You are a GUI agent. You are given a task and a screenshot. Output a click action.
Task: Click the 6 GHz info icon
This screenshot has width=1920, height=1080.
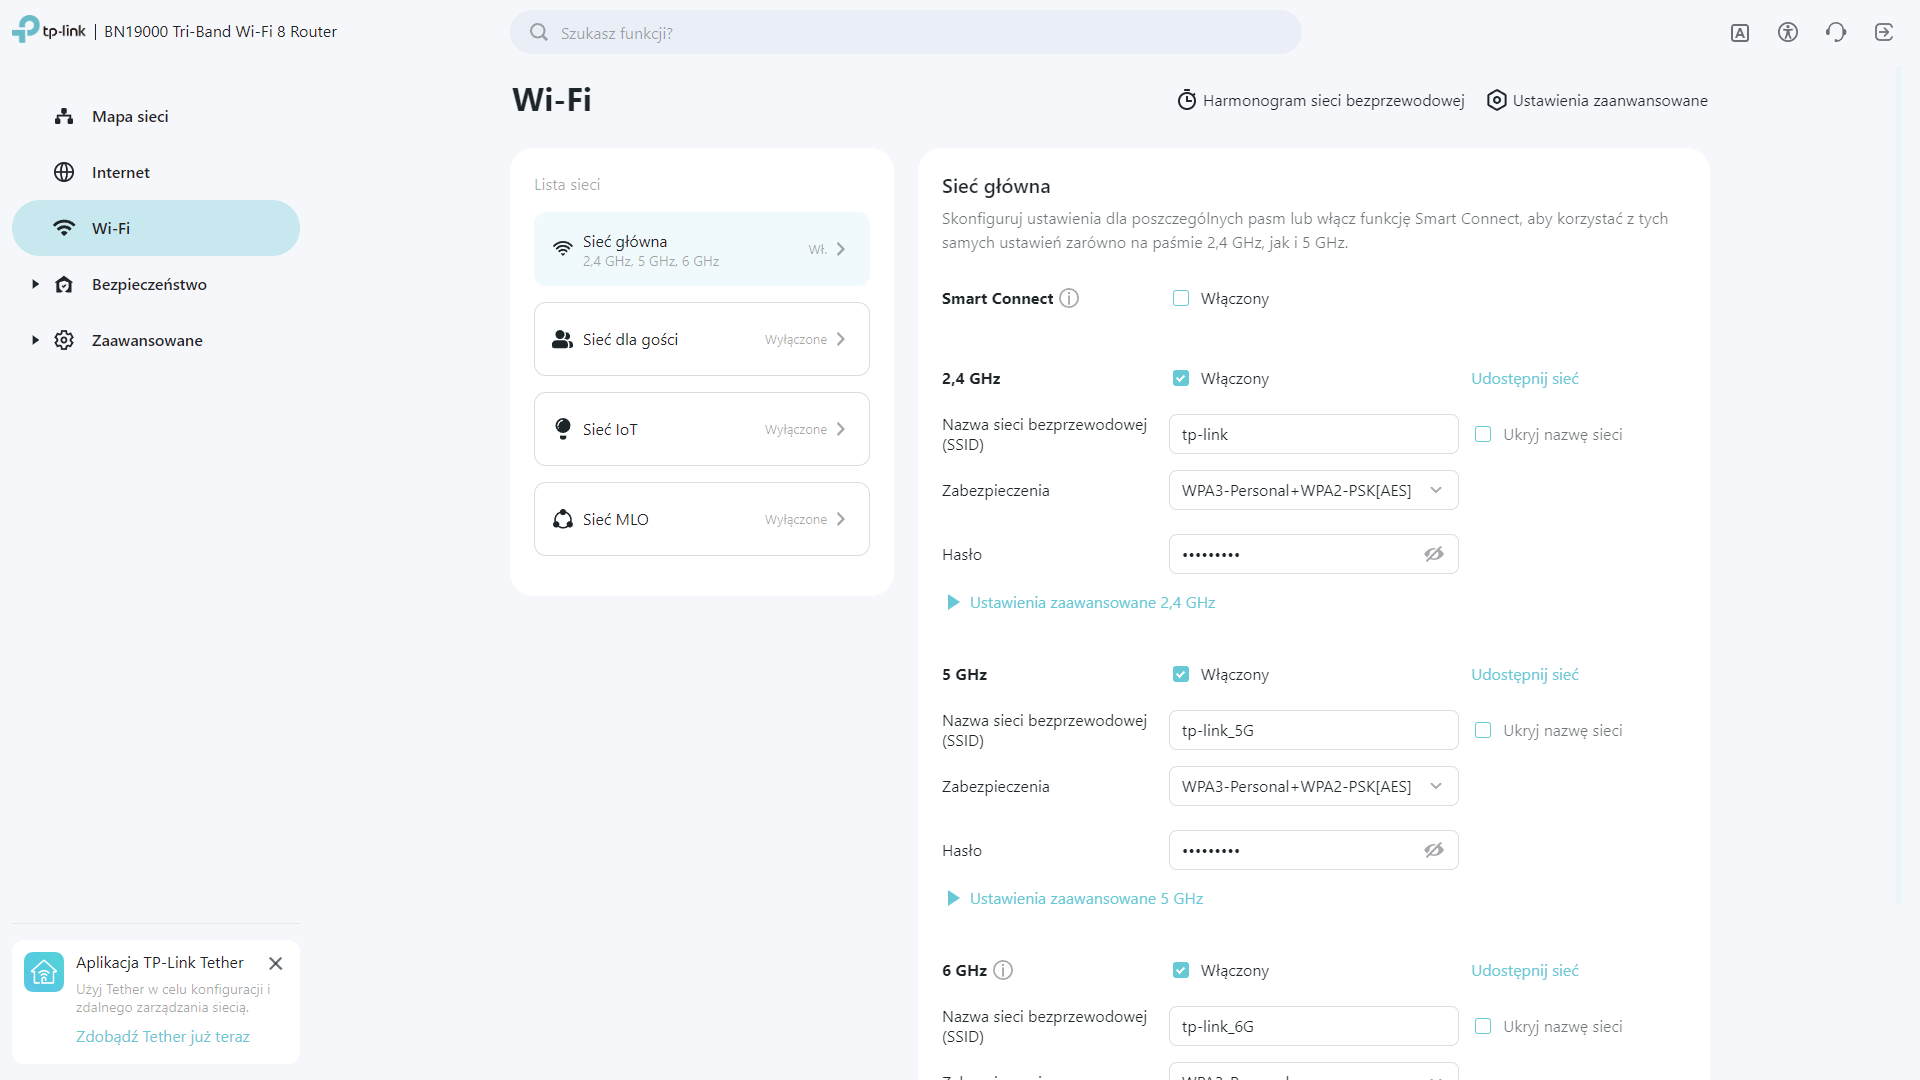click(1003, 970)
